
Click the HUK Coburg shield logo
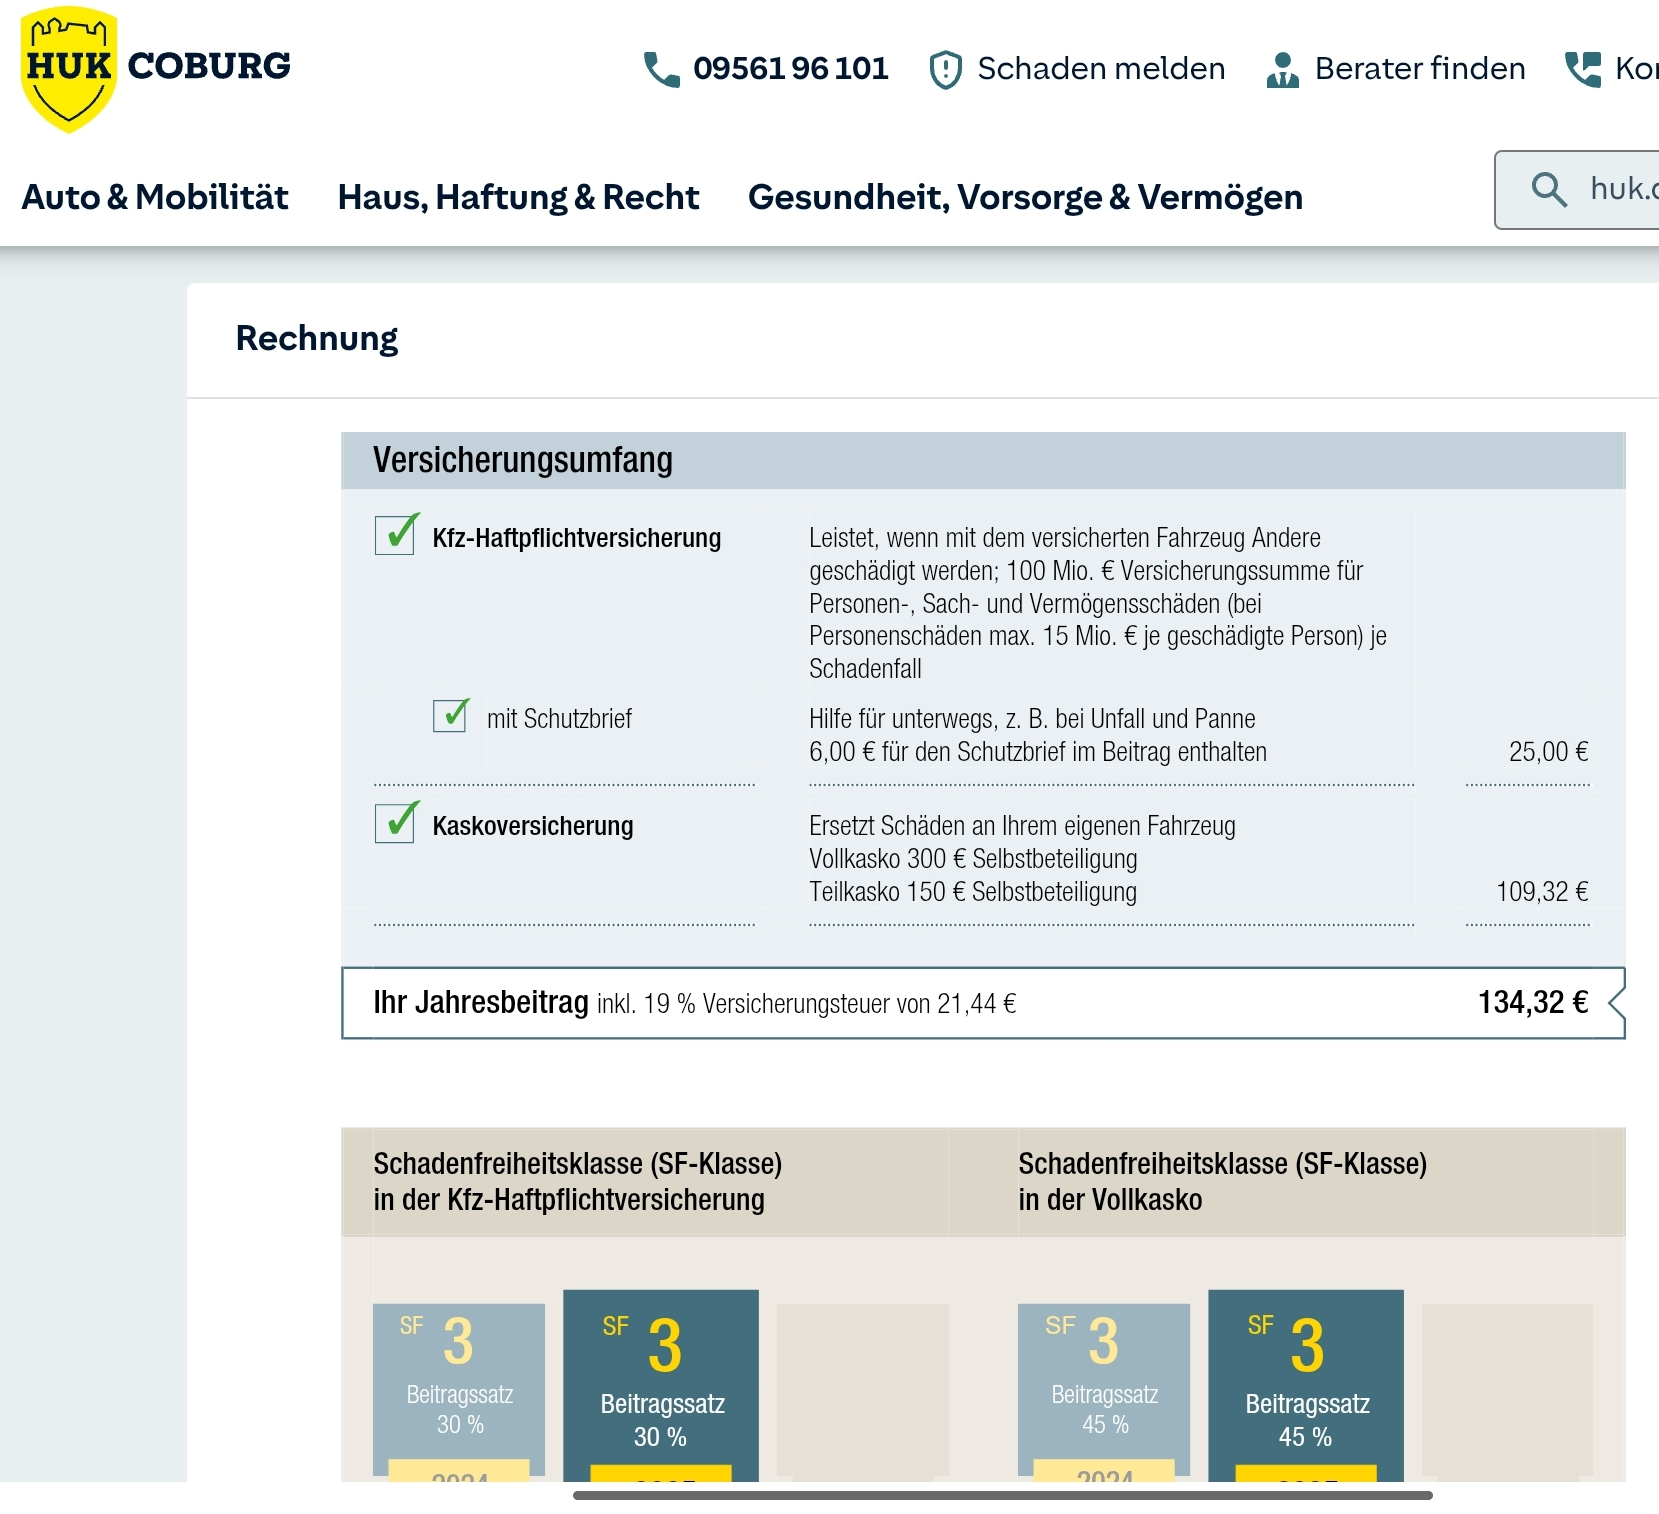(x=68, y=69)
